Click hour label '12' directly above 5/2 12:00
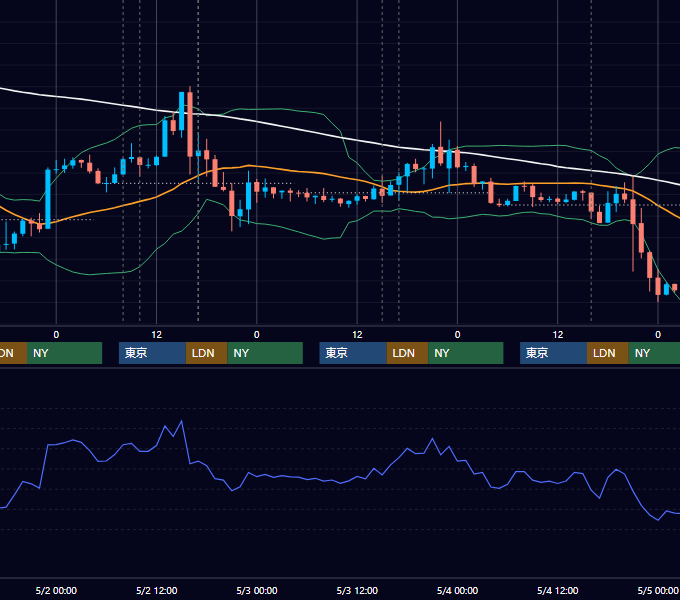The height and width of the screenshot is (600, 680). point(157,335)
